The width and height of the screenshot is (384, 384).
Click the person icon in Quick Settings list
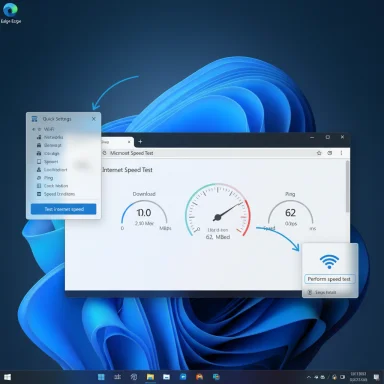tap(39, 170)
